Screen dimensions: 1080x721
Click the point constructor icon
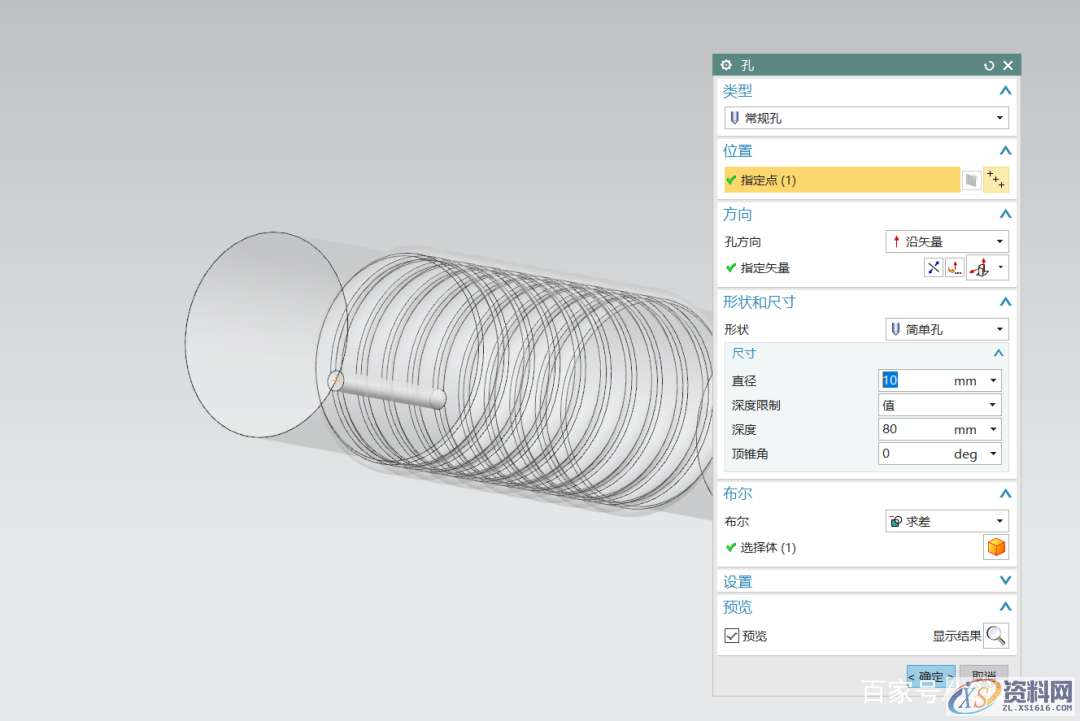tap(996, 180)
